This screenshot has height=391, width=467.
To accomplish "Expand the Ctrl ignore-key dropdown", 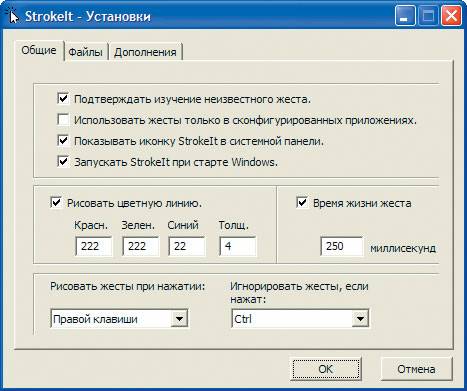I will (x=360, y=319).
